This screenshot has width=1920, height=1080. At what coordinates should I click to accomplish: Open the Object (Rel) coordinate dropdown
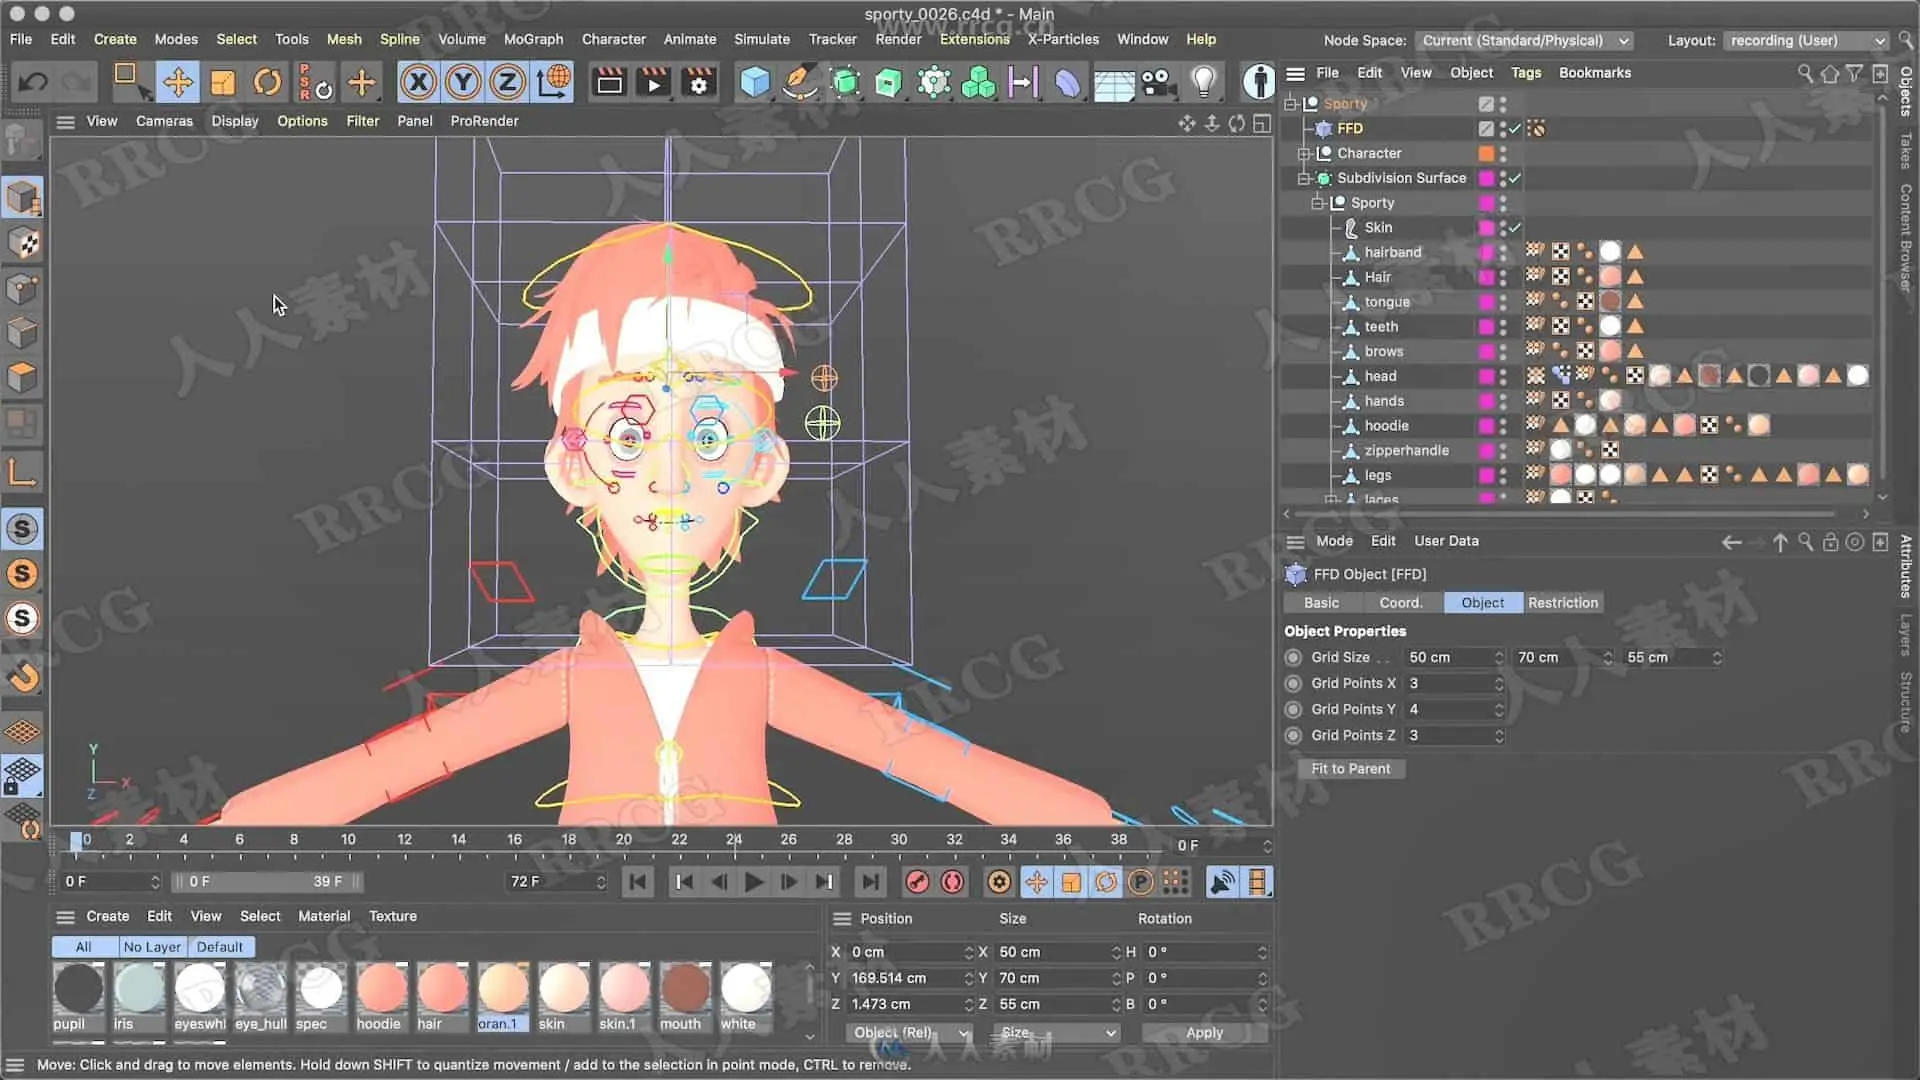908,1033
